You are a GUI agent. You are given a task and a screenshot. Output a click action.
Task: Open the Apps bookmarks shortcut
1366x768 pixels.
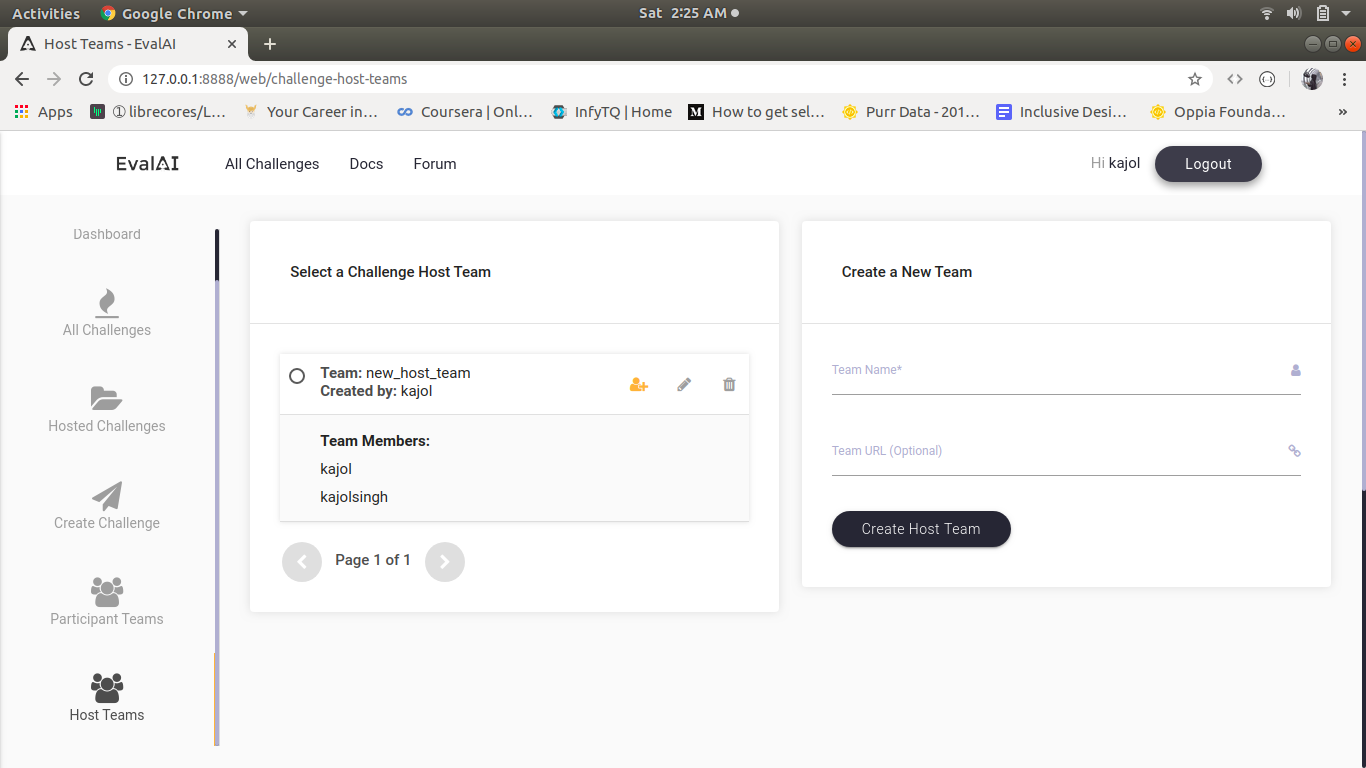(43, 112)
